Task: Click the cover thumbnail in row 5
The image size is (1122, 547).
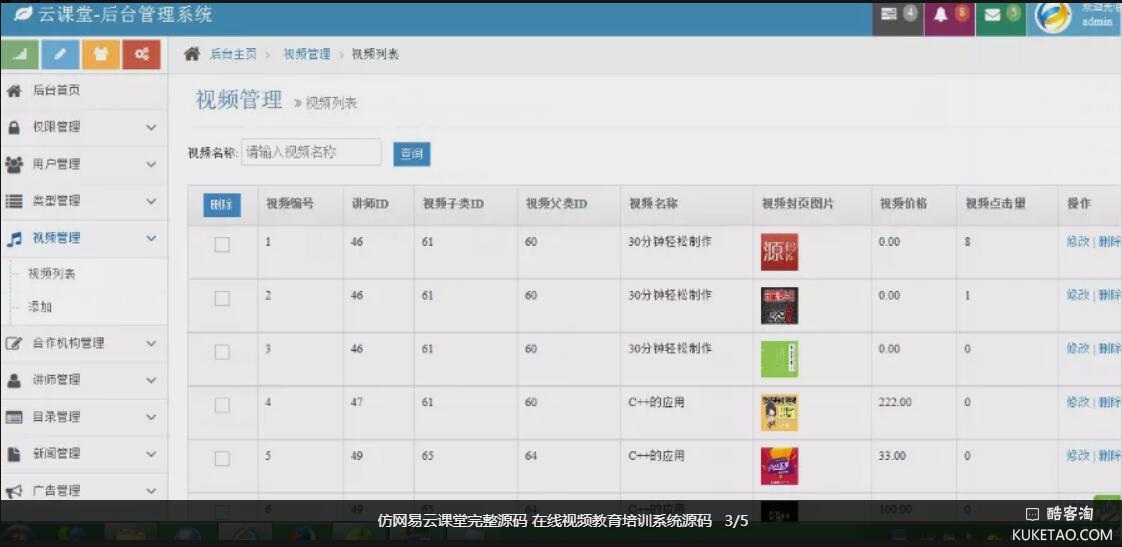Action: pyautogui.click(x=779, y=466)
